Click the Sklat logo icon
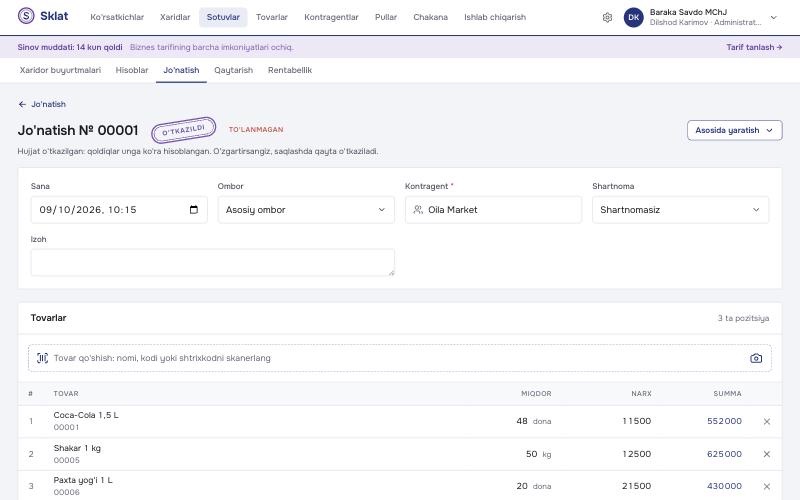Viewport: 800px width, 500px height. (x=26, y=16)
